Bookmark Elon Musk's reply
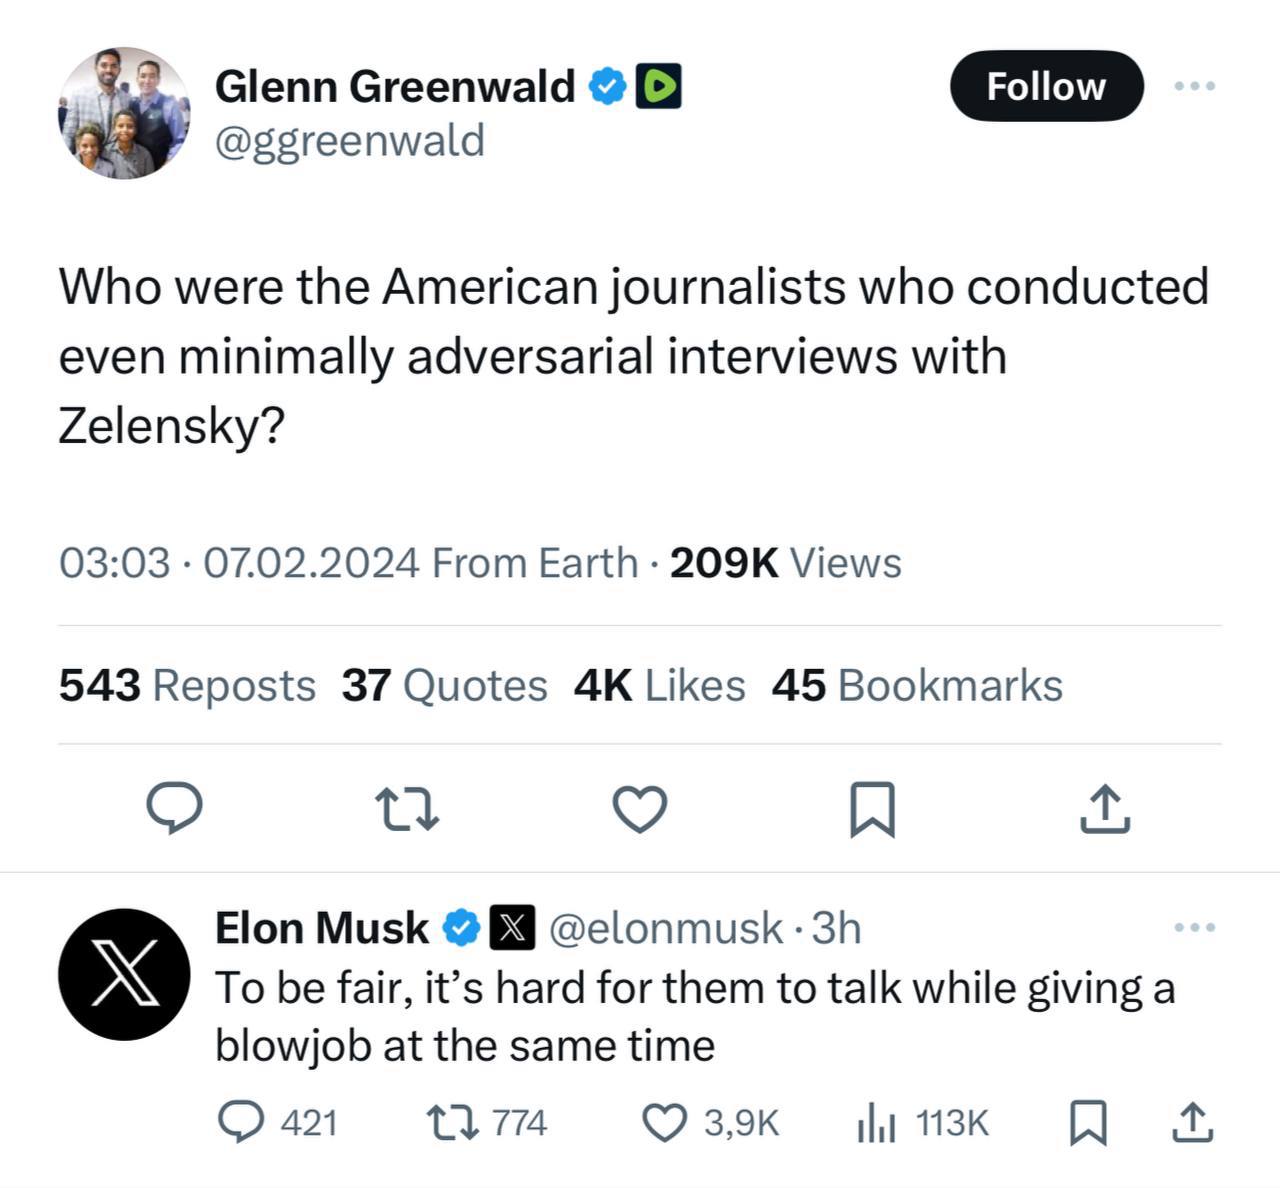Screen dimensions: 1280x1188 tap(1087, 1122)
